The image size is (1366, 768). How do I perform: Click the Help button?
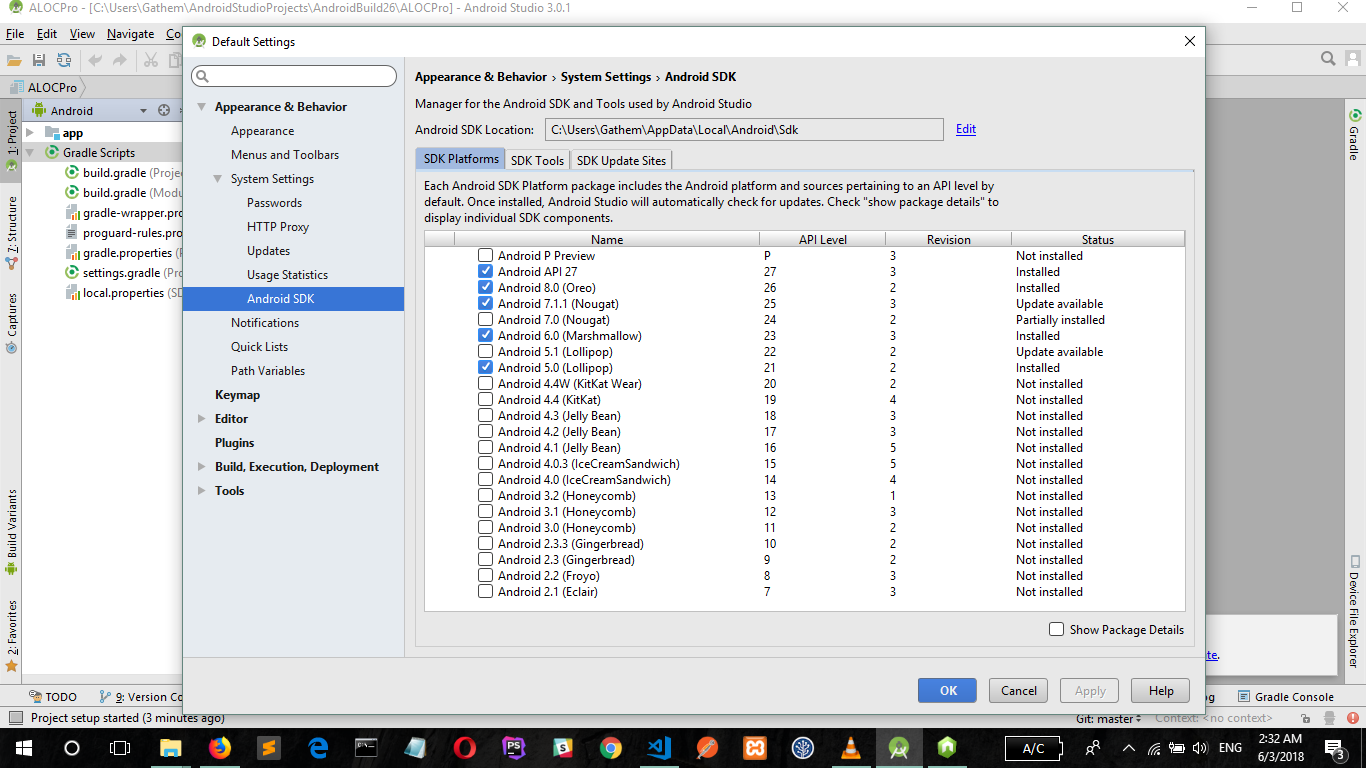1161,690
